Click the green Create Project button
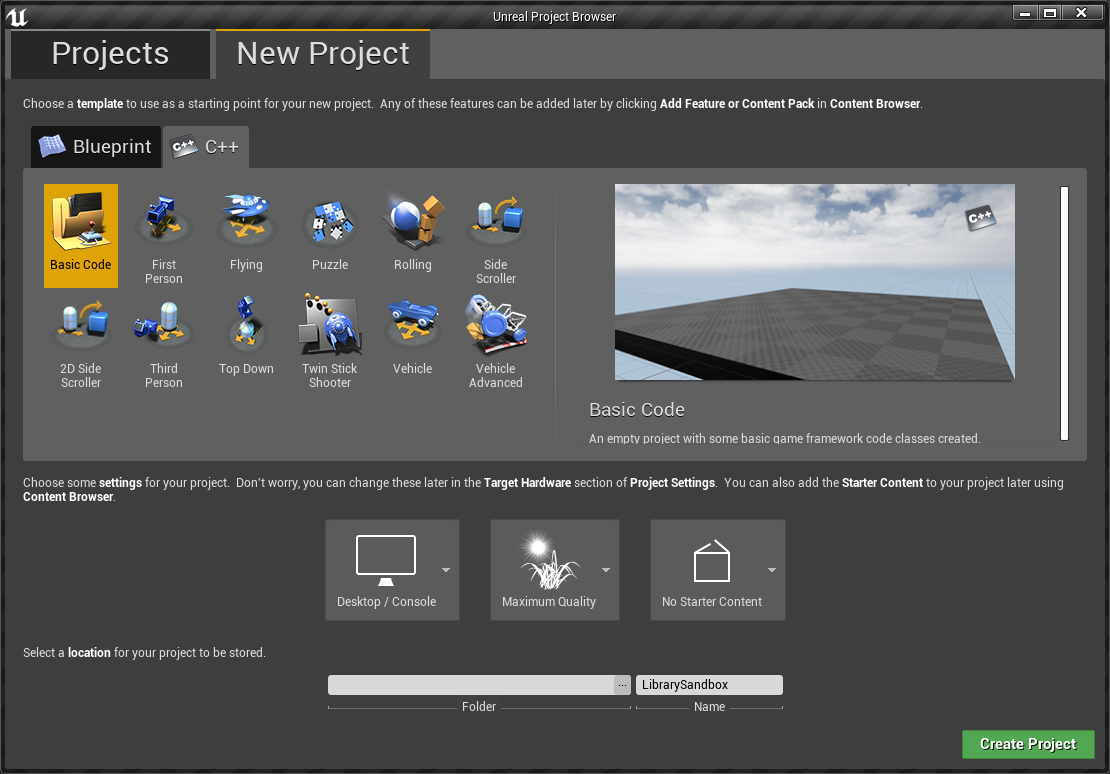1110x774 pixels. 1028,744
